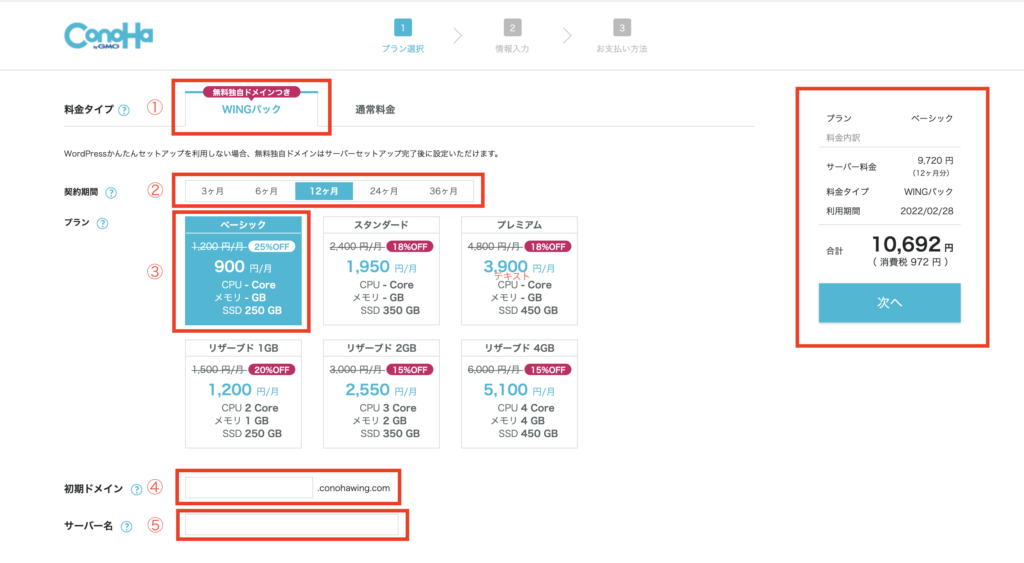Image resolution: width=1024 pixels, height=563 pixels.
Task: Click the 消費税 972 円 tax text
Action: [910, 262]
